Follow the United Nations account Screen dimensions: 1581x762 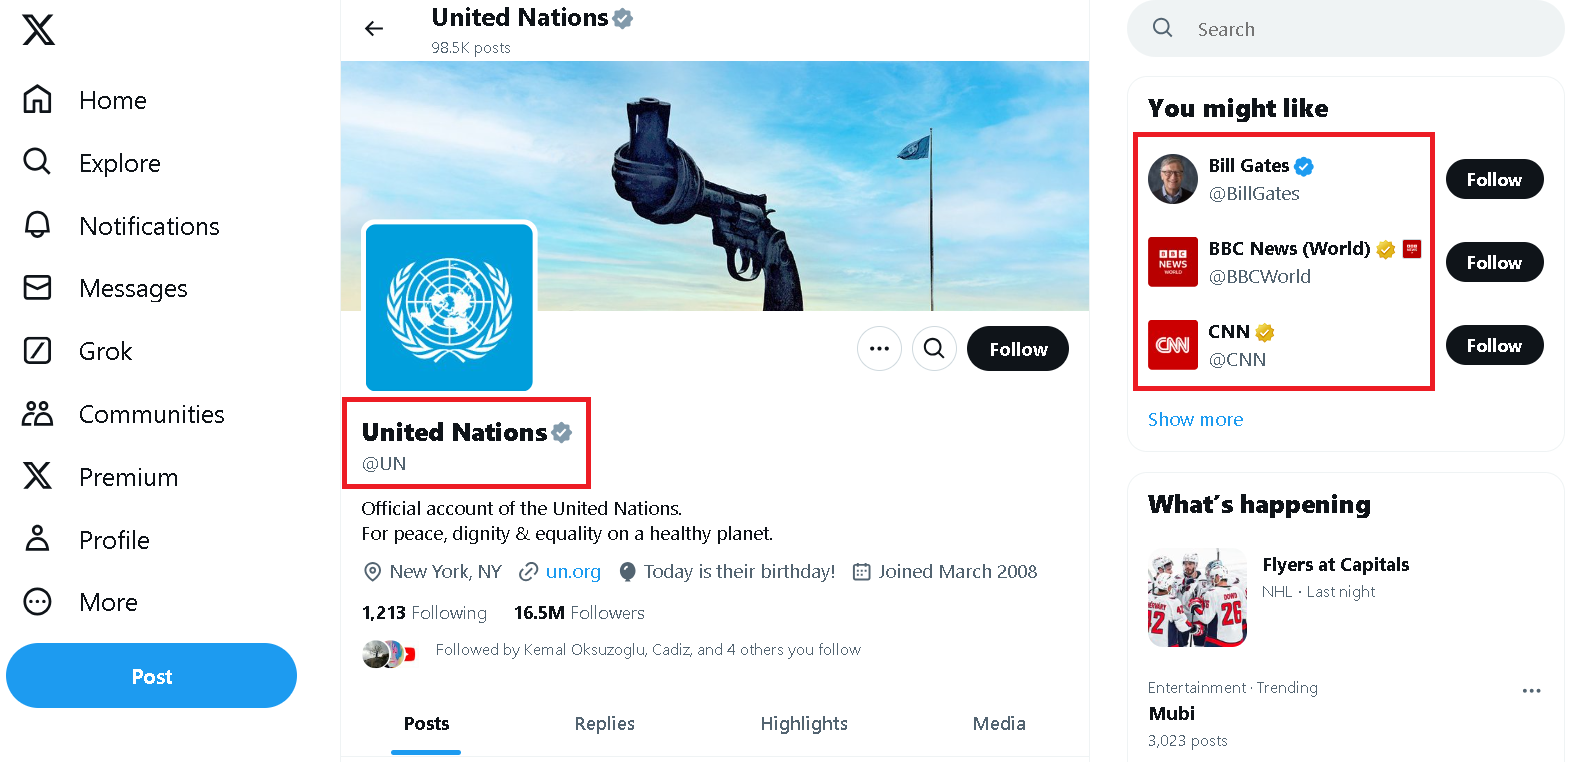(x=1017, y=348)
